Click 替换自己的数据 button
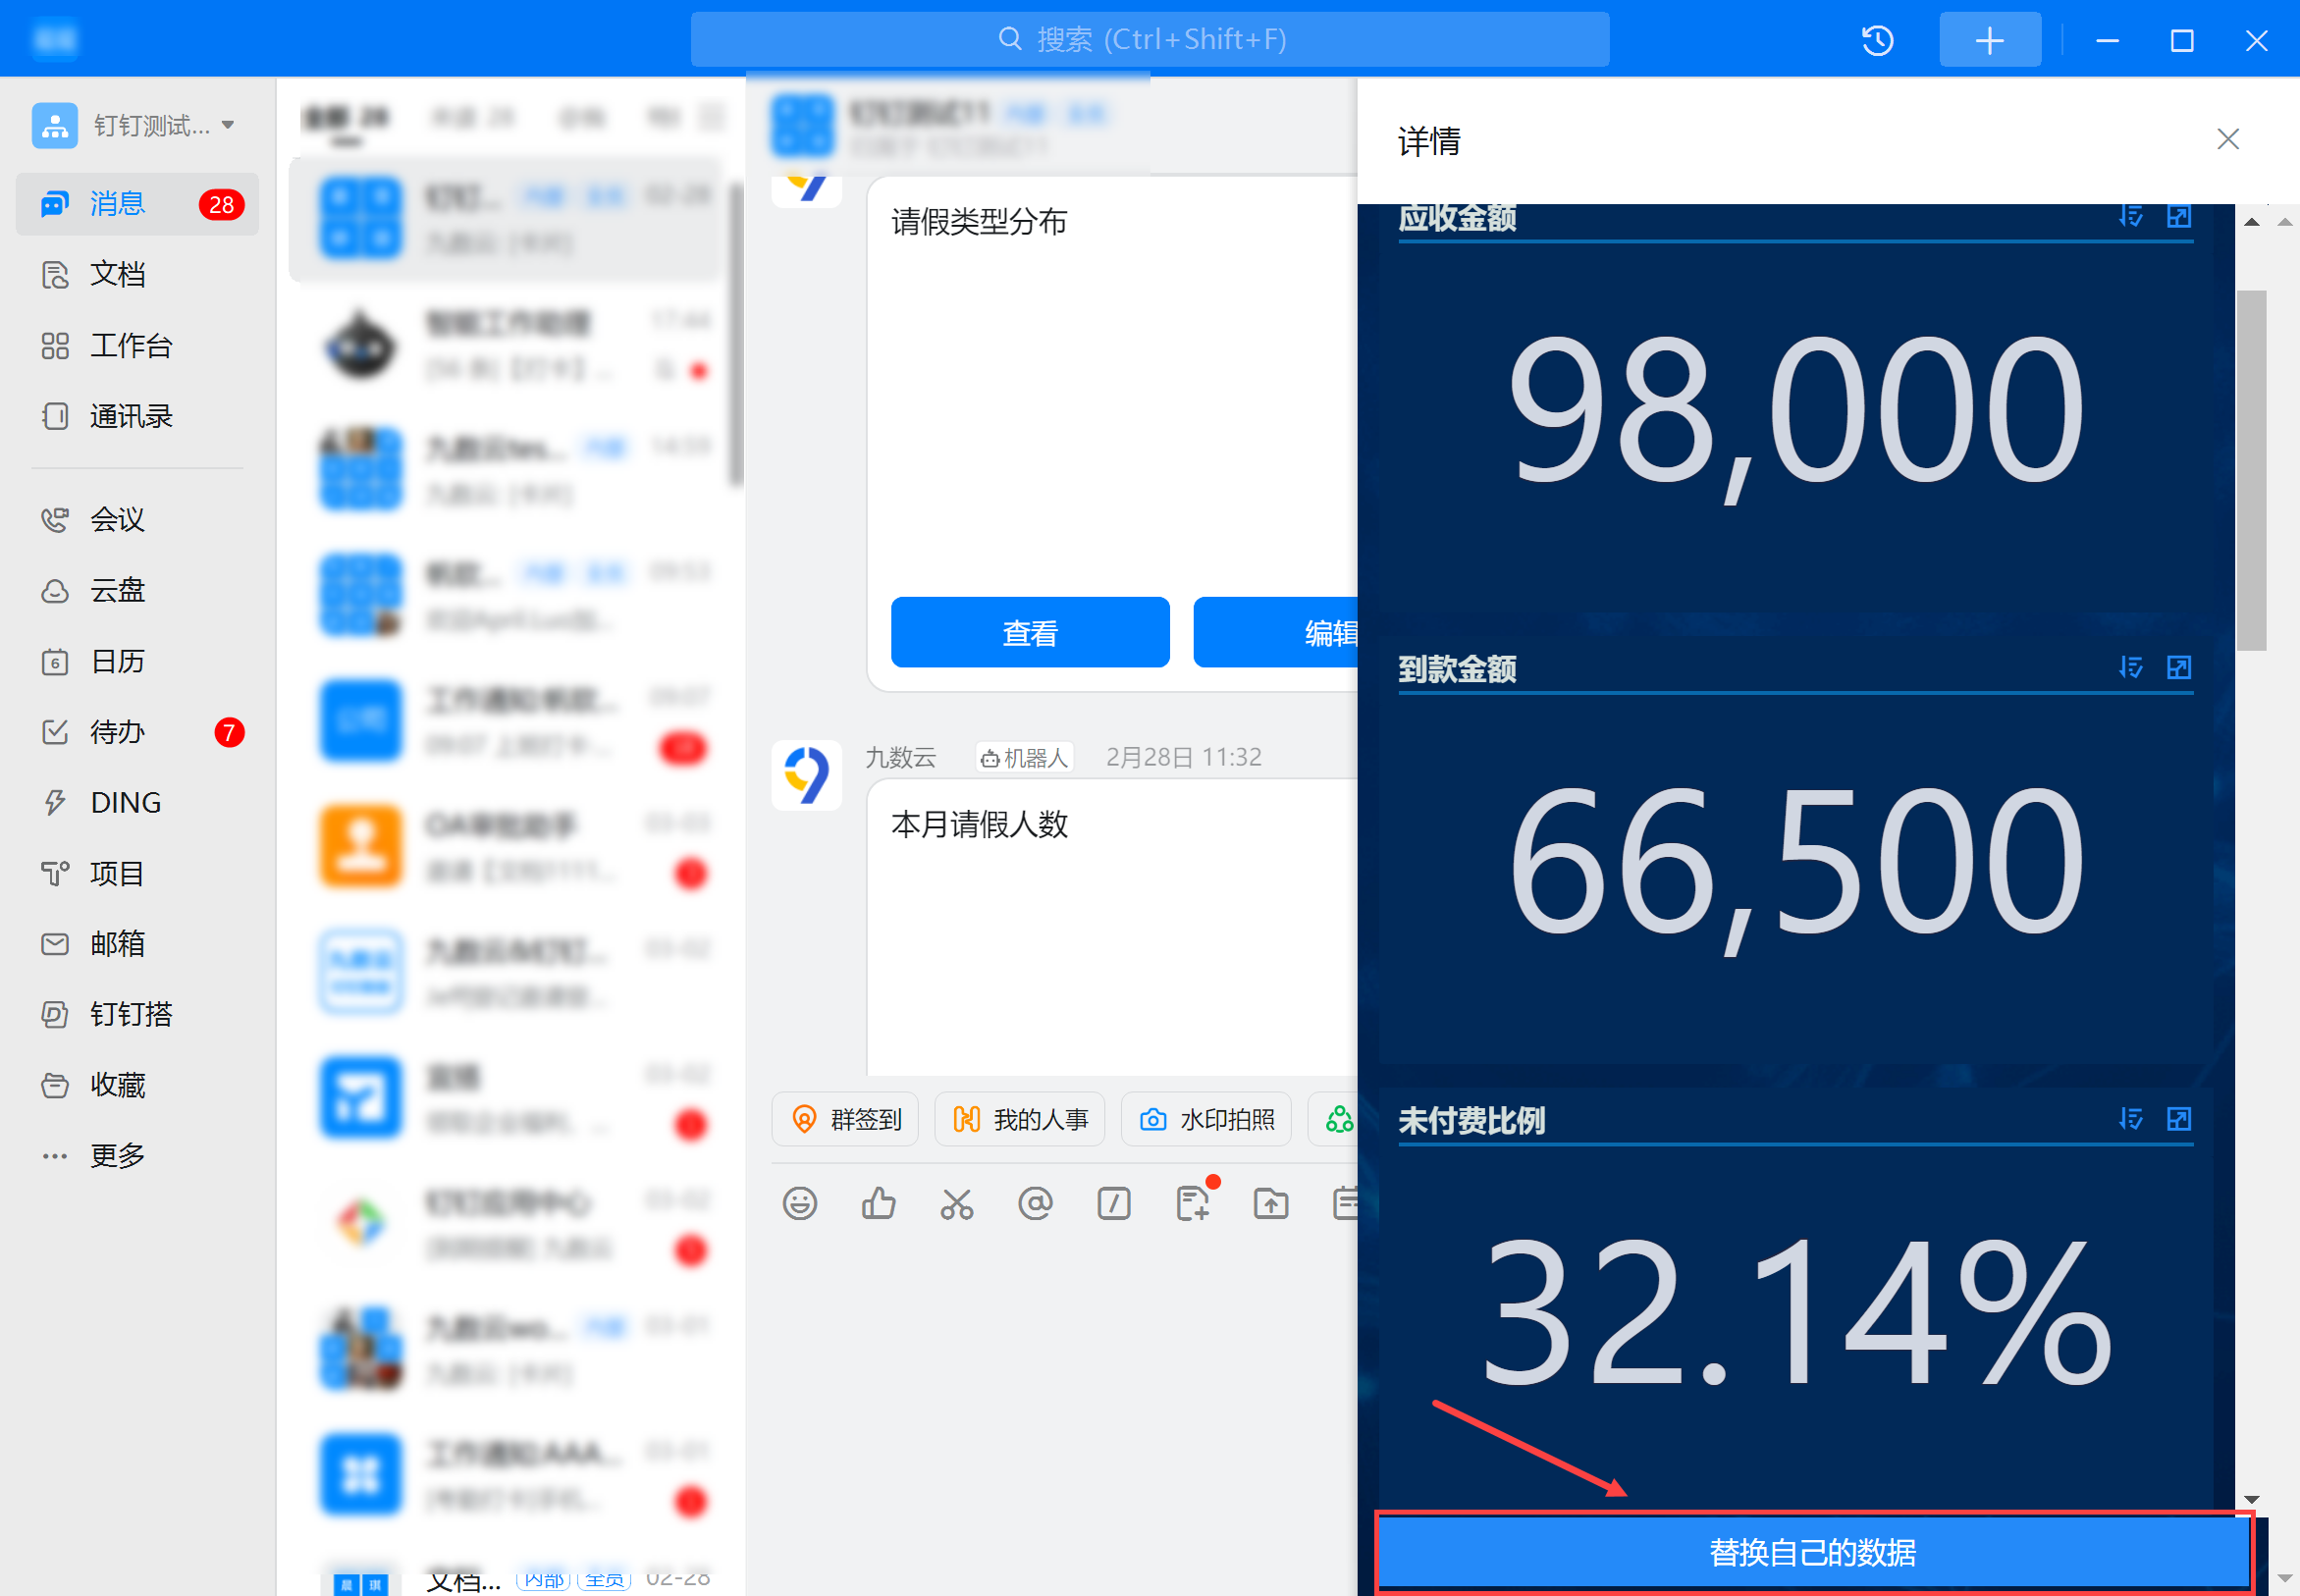The height and width of the screenshot is (1596, 2300). pyautogui.click(x=1813, y=1552)
